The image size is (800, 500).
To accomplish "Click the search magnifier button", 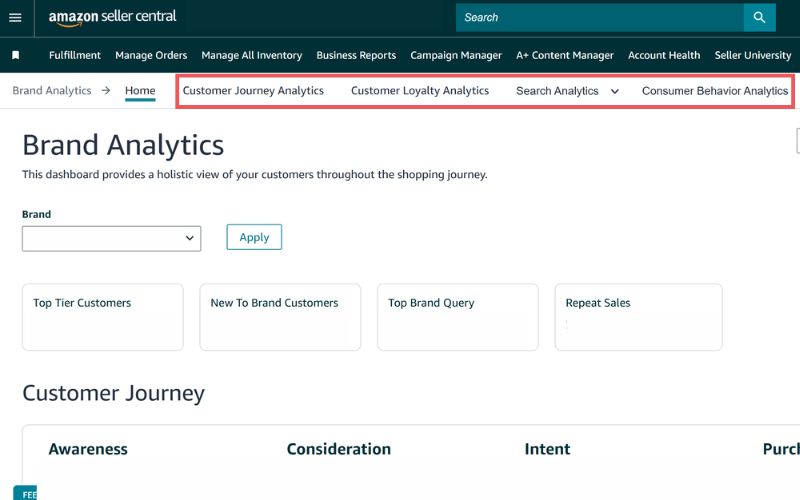I will coord(759,17).
